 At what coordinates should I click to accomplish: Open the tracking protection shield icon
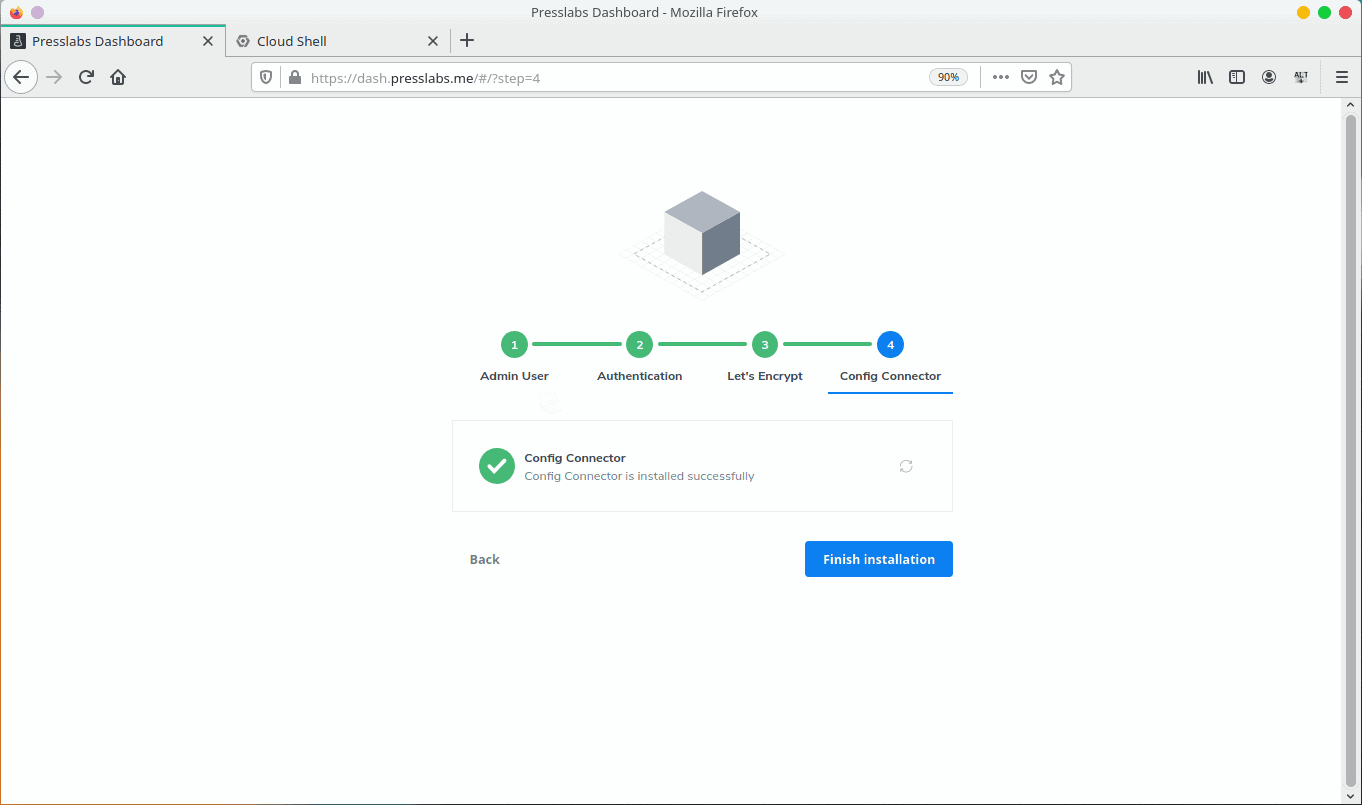[266, 77]
